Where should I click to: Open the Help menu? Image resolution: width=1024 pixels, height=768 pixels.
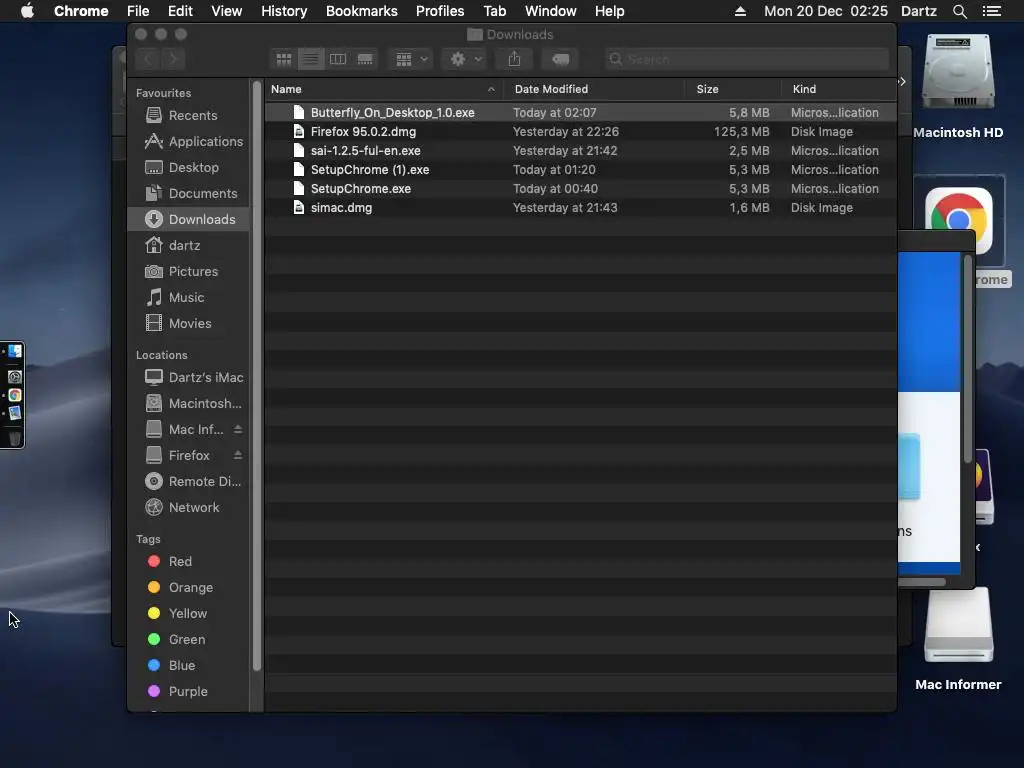(609, 11)
